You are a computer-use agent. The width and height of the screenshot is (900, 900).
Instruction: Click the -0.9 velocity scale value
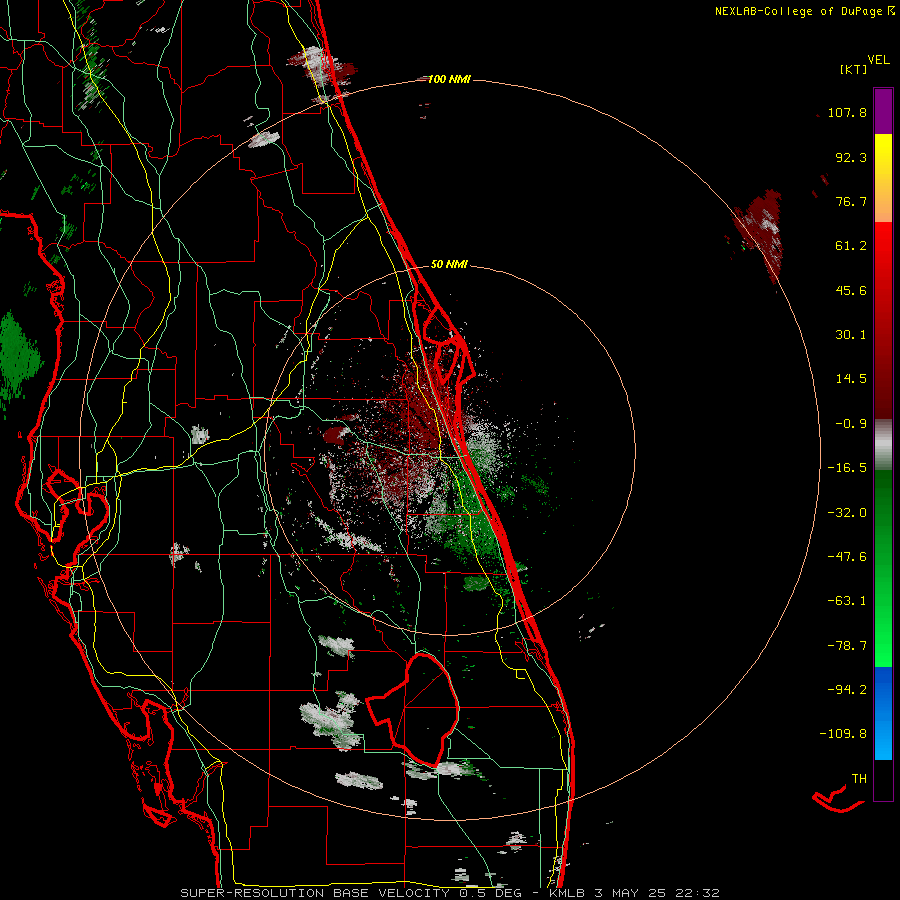[x=851, y=424]
